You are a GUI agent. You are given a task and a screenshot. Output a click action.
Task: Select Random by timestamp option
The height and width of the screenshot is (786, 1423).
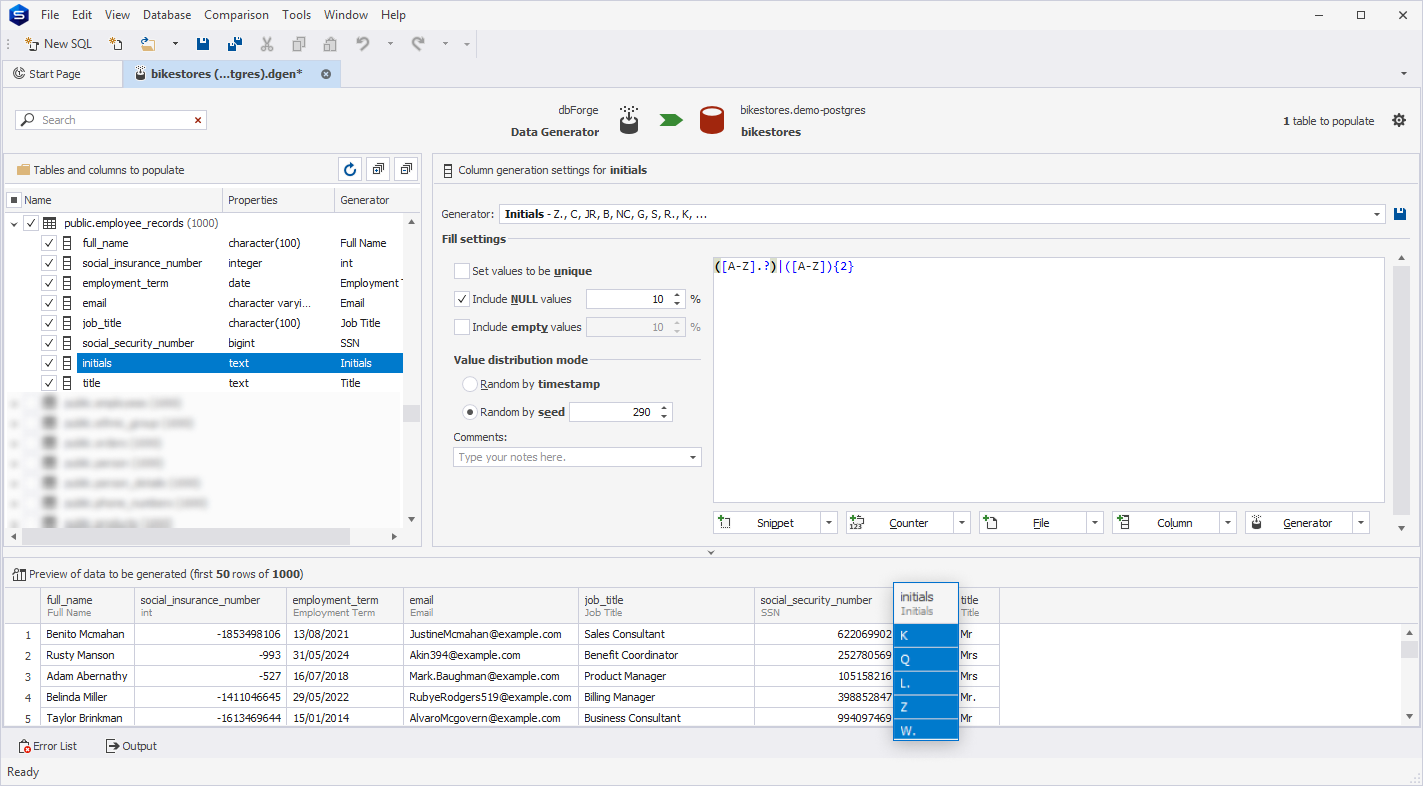[x=469, y=384]
